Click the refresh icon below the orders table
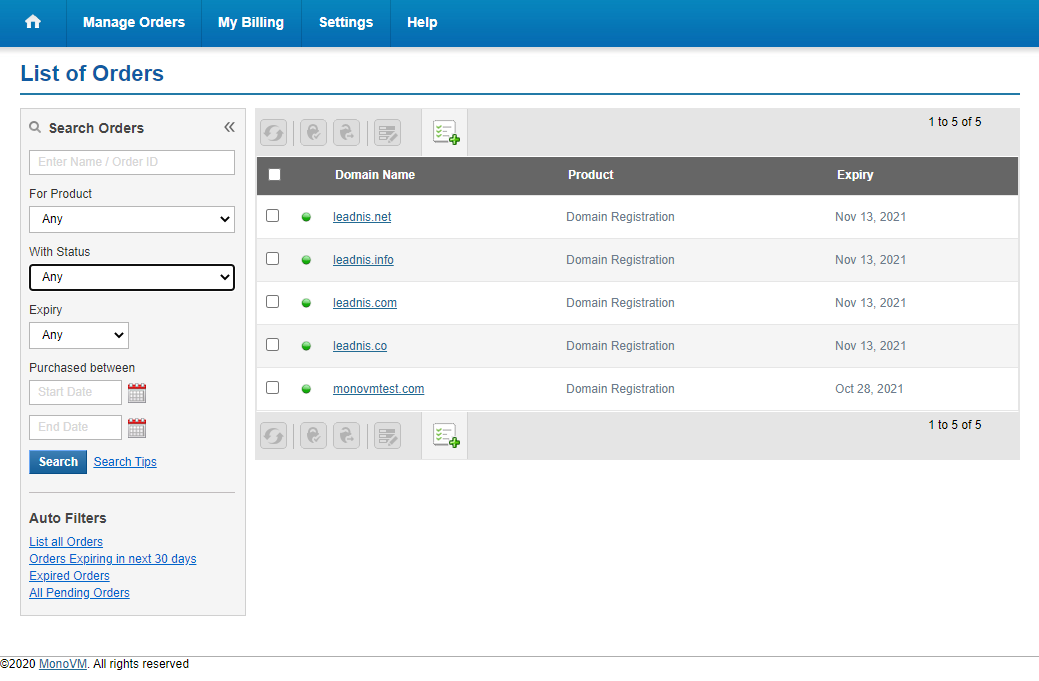The width and height of the screenshot is (1039, 681). [273, 435]
